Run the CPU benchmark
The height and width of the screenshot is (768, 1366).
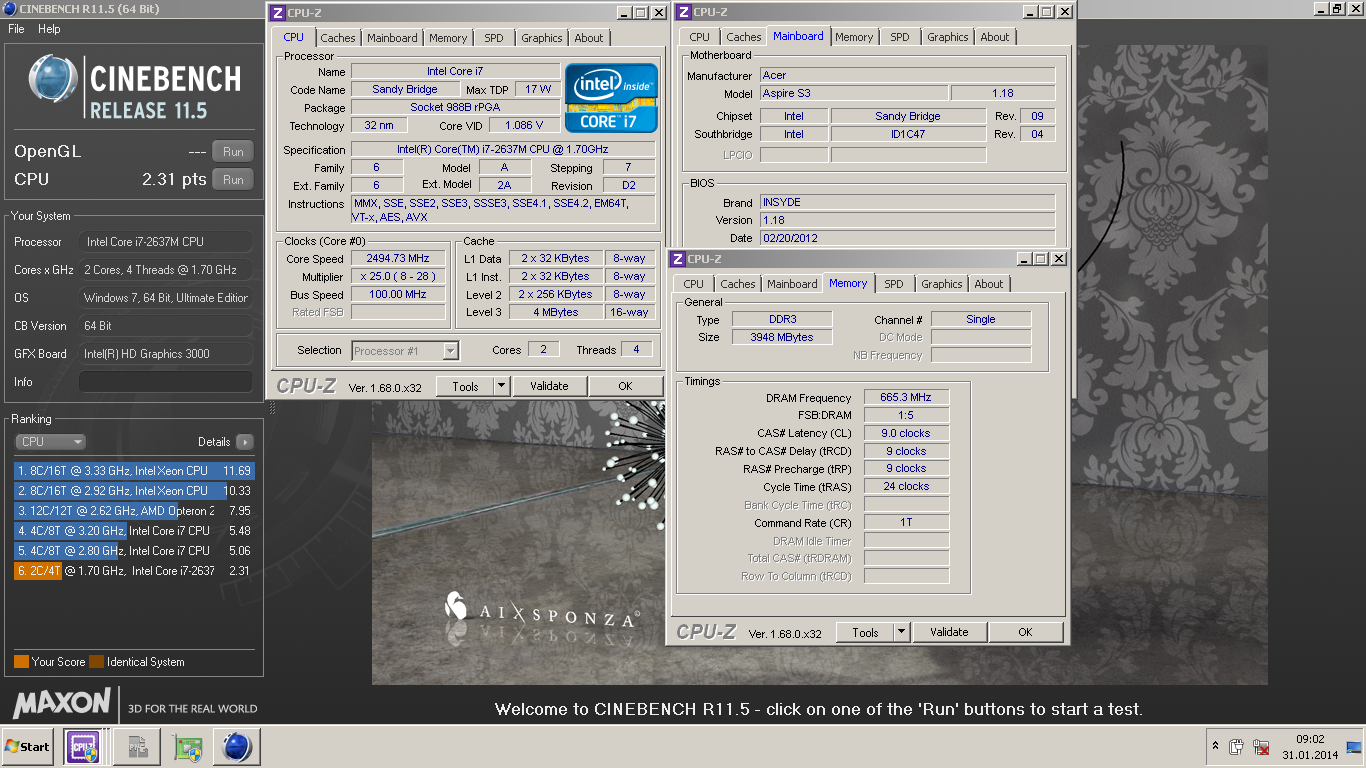(233, 180)
